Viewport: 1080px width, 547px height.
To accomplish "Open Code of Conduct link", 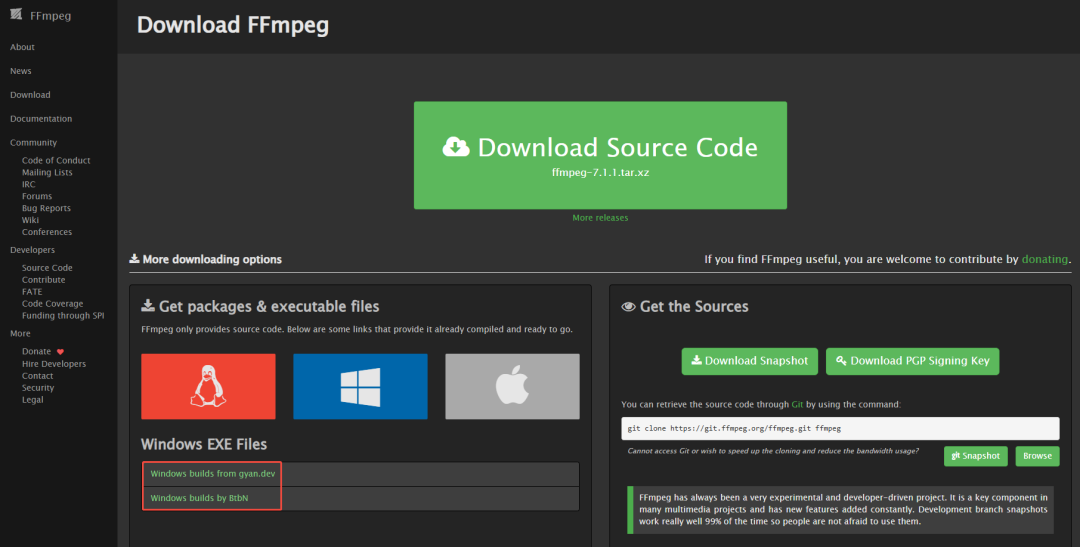I will pyautogui.click(x=56, y=161).
